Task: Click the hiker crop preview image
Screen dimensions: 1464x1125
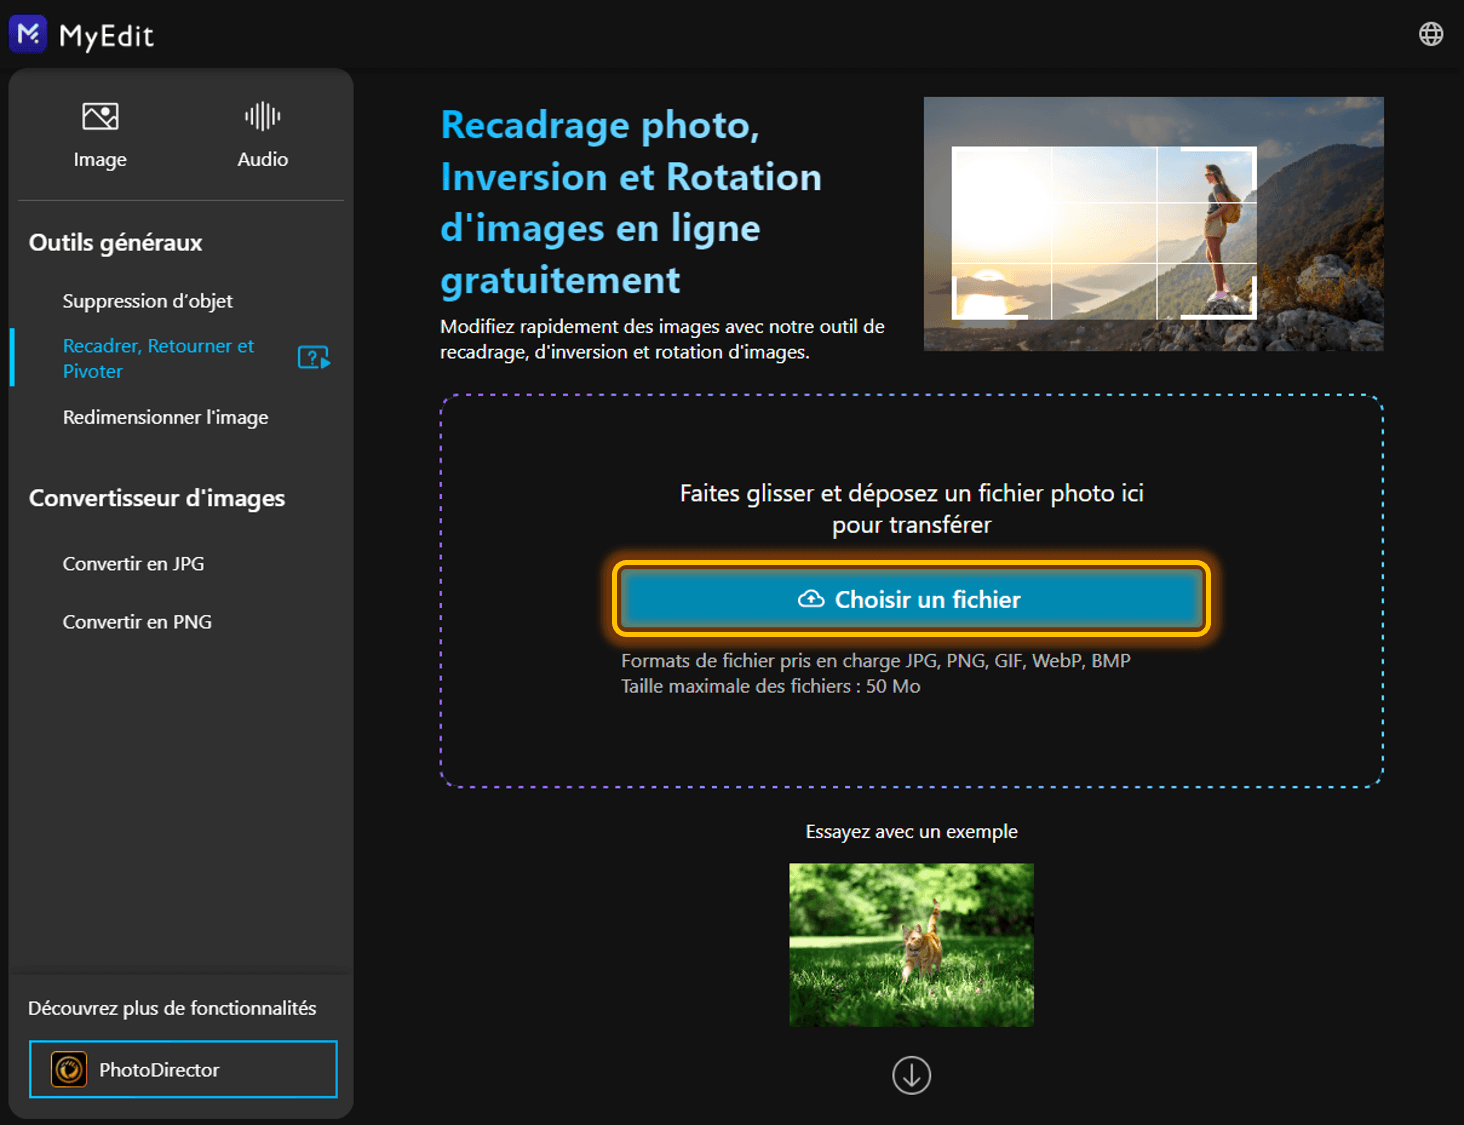Action: tap(1153, 224)
